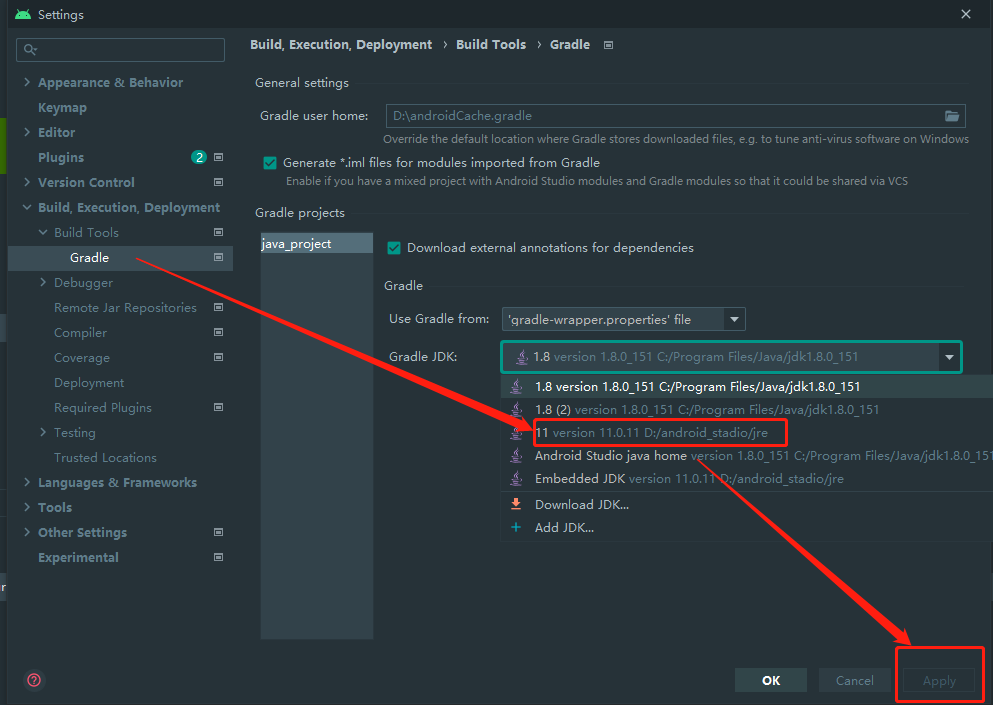This screenshot has width=993, height=705.
Task: Select Embedded JDK option
Action: pos(747,479)
